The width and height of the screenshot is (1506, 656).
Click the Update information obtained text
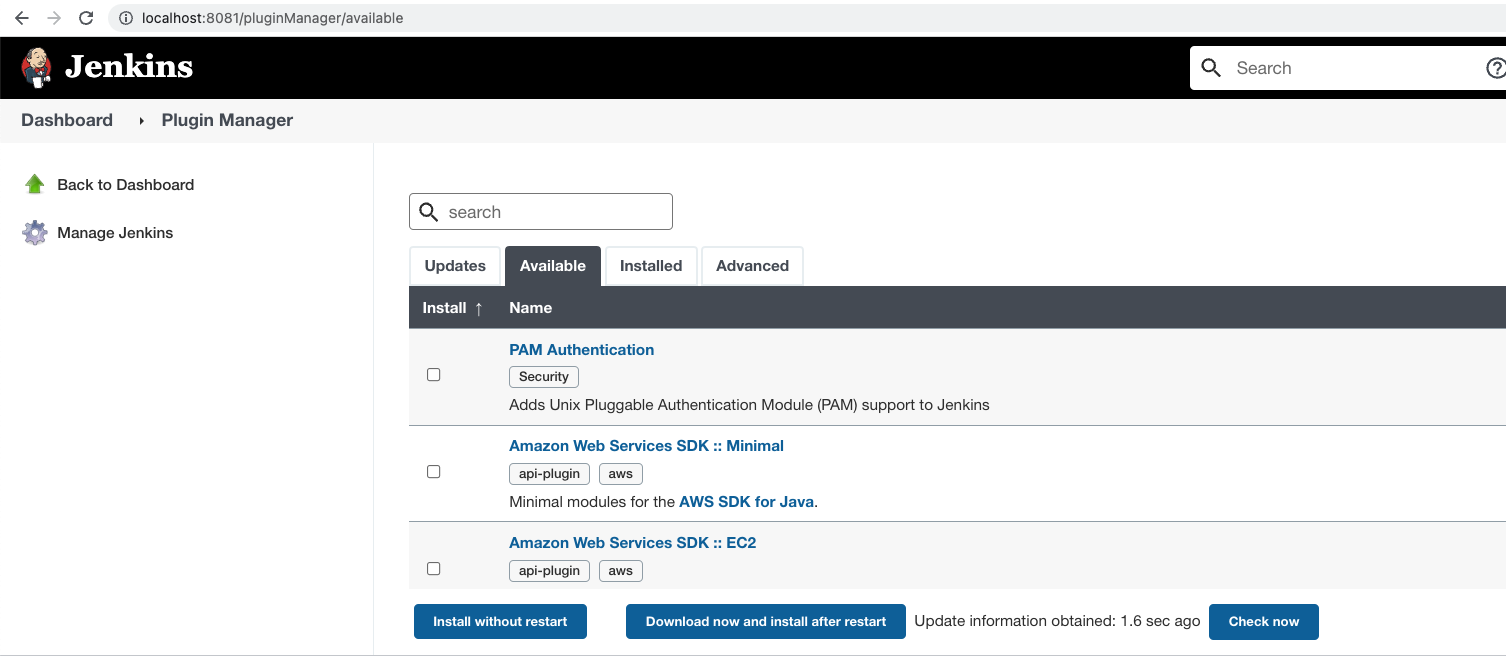(1057, 621)
